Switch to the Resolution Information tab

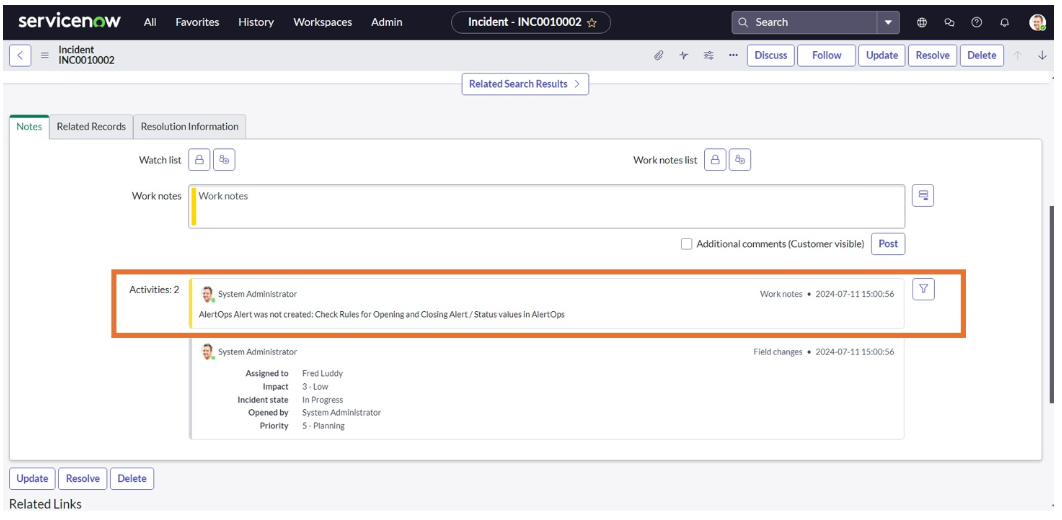(x=190, y=127)
